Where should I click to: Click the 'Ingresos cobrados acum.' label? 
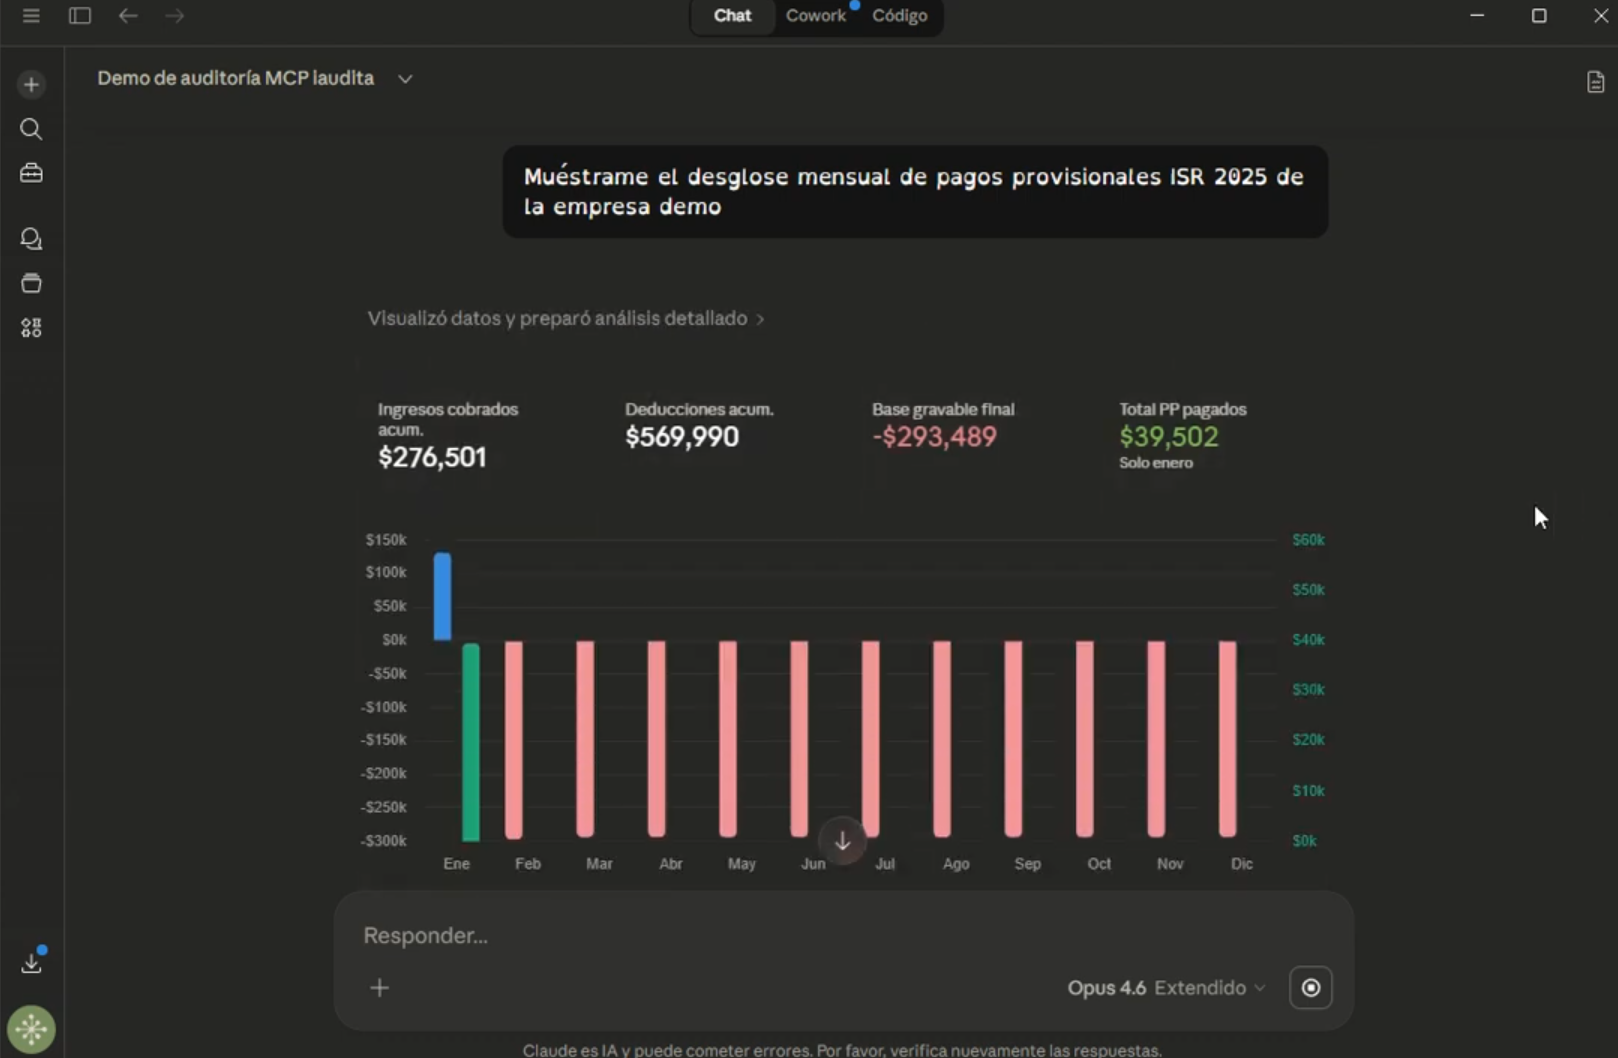[448, 419]
